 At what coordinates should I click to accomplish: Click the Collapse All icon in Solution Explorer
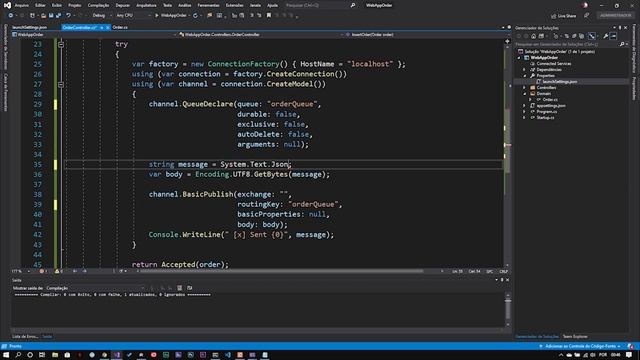click(574, 36)
